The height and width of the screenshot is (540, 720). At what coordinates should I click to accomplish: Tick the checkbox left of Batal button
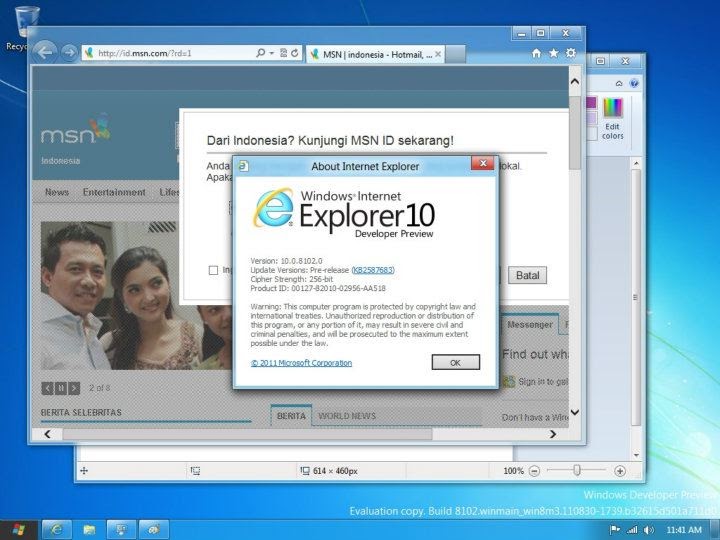pyautogui.click(x=214, y=270)
